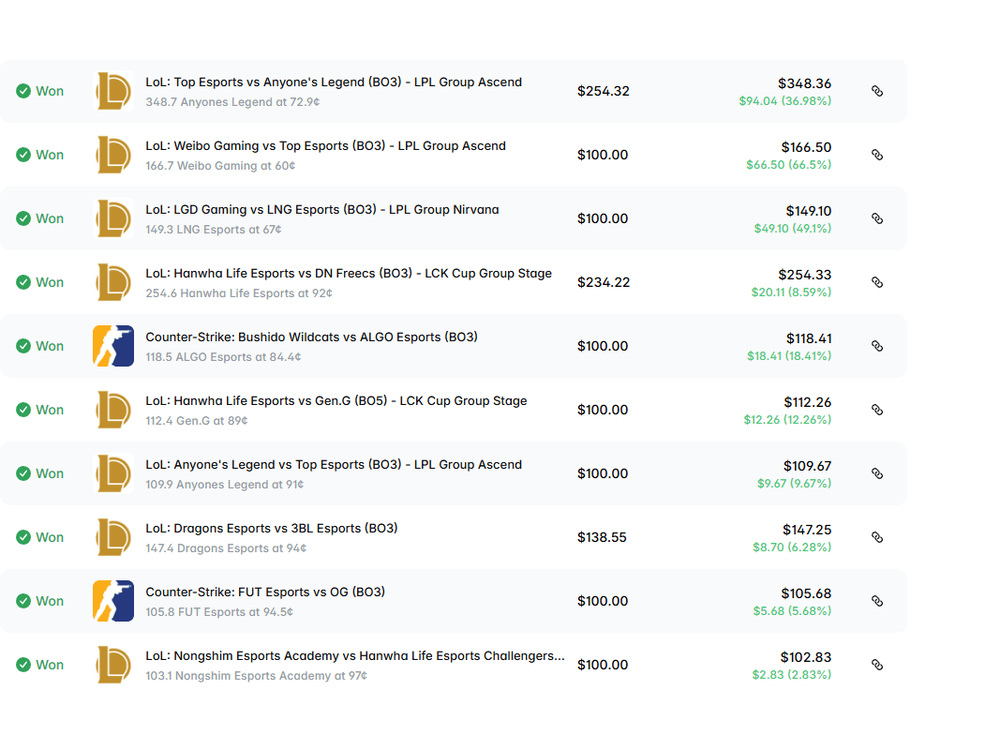Click link icon for Anyone's Legend vs Top Esports

[x=877, y=474]
